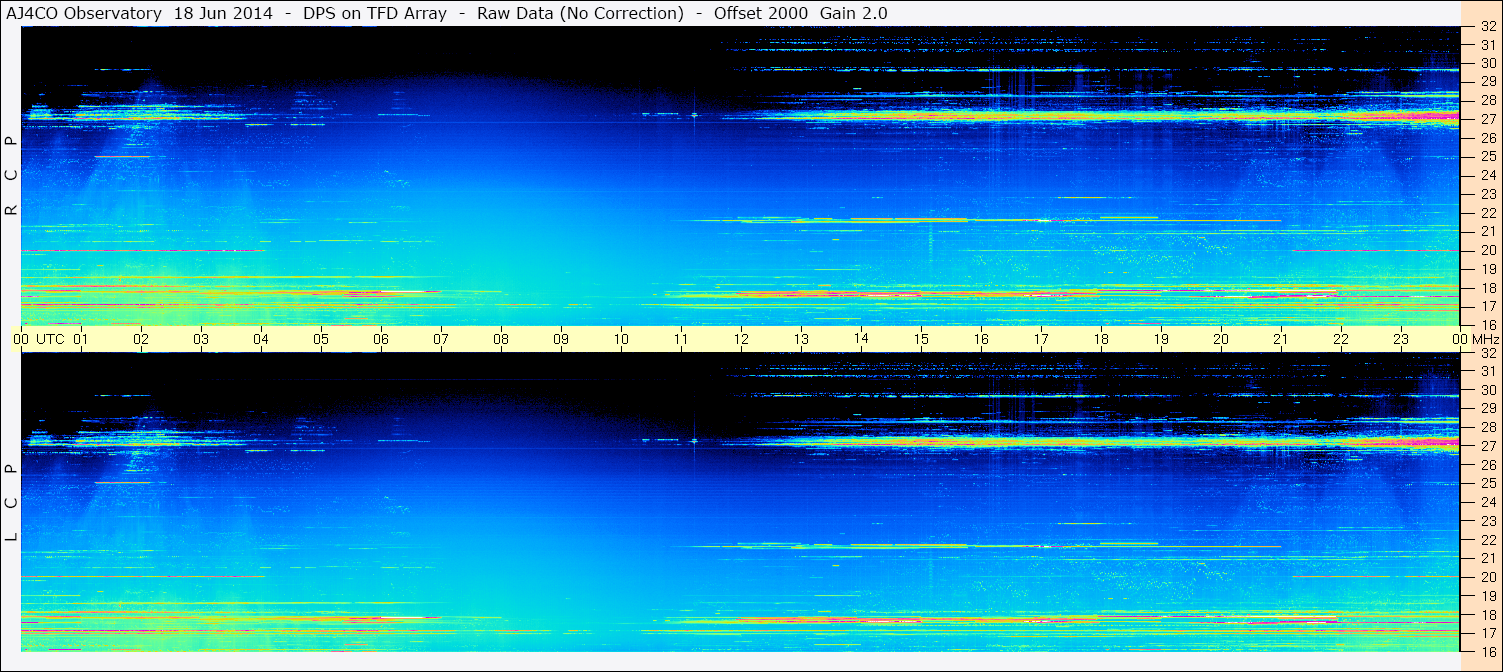Select the 12 hour marker on time axis
Viewport: 1503px width, 672px height.
(x=741, y=339)
